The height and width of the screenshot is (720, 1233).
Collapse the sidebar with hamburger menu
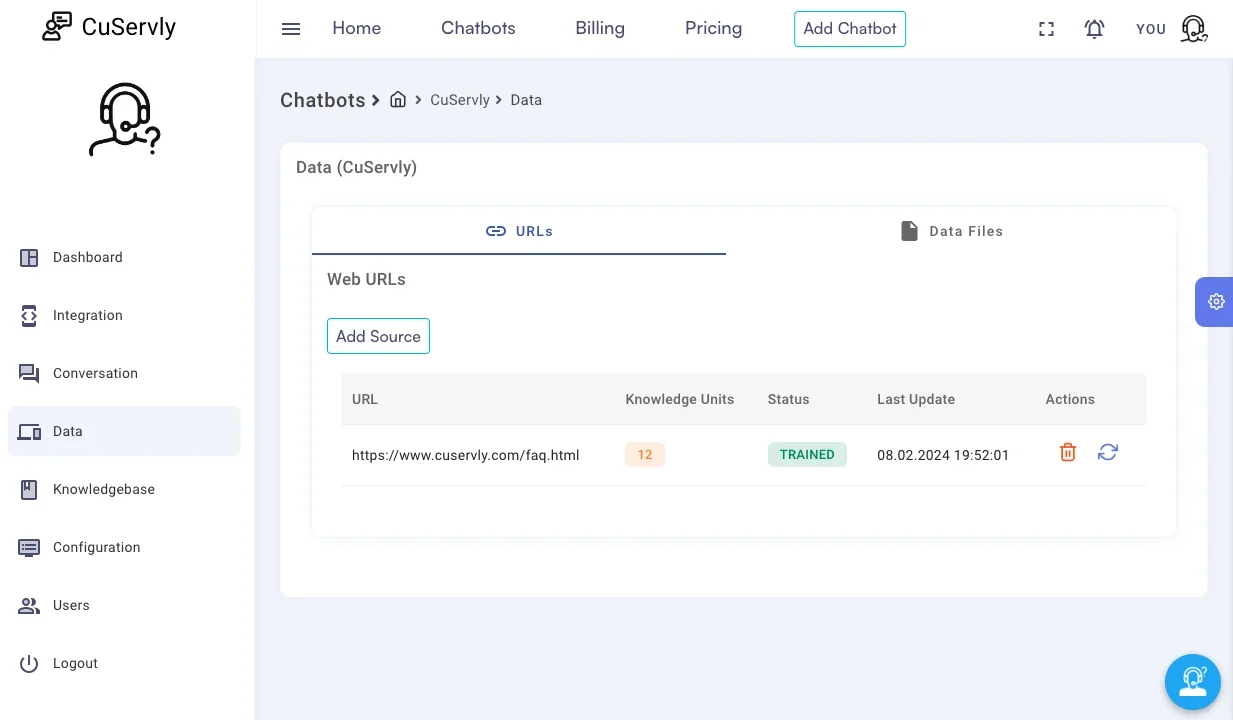tap(291, 29)
